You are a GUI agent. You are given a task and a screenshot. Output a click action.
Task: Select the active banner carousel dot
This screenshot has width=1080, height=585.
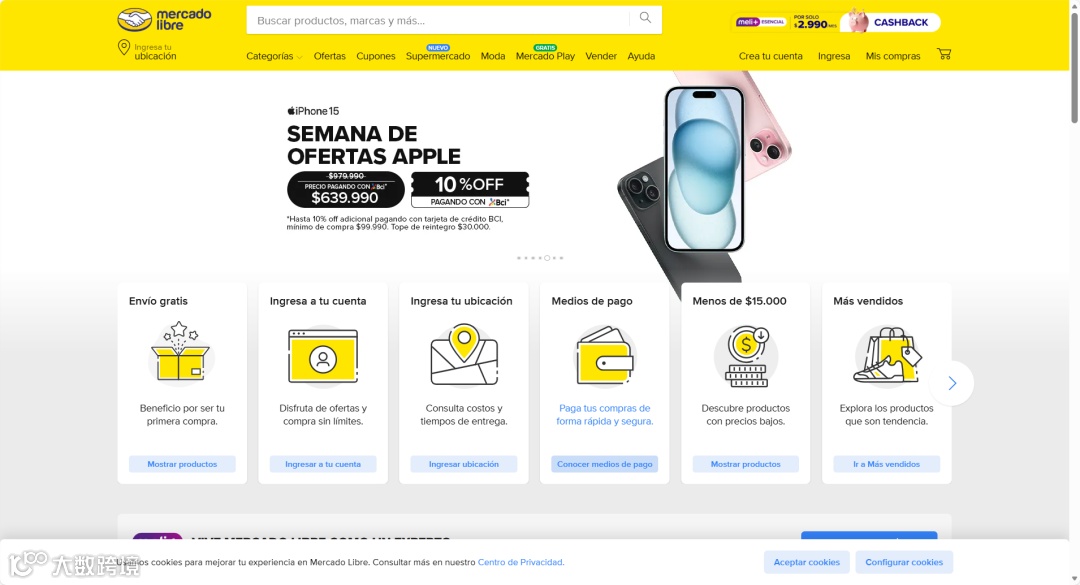[547, 258]
